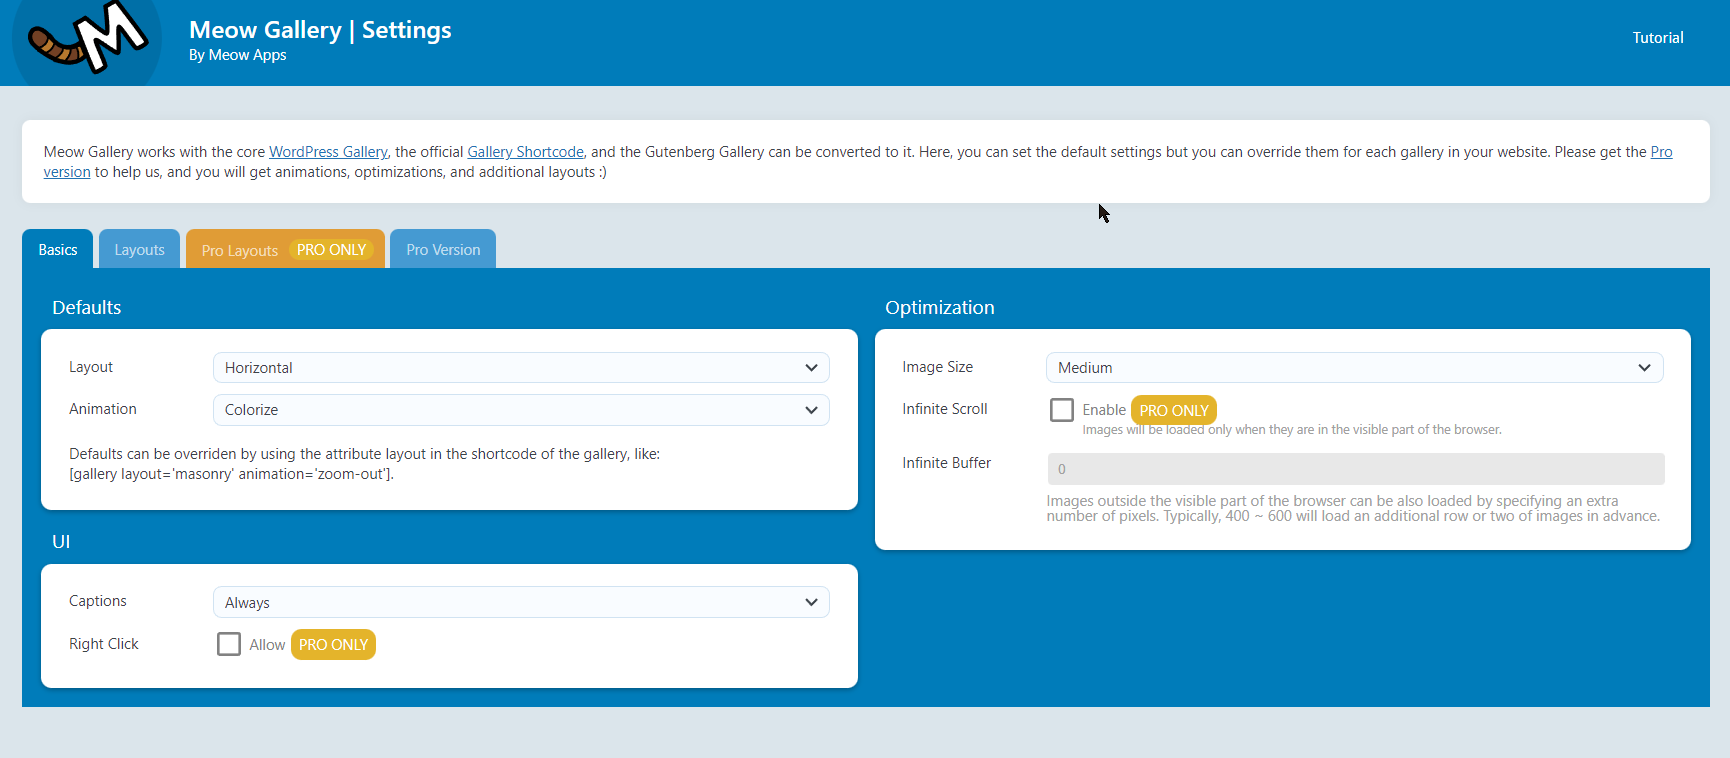
Task: Click the 'Animation' field label
Action: [x=103, y=409]
